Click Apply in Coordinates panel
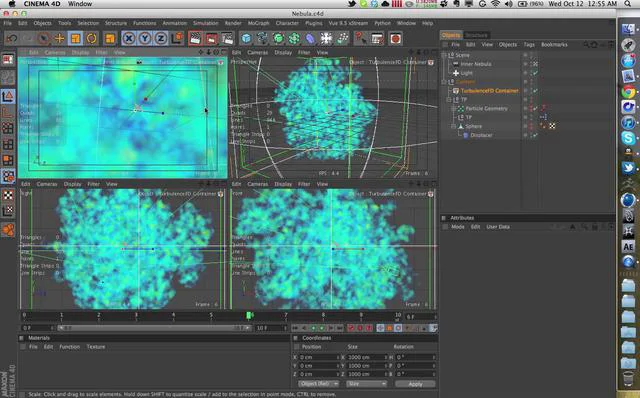 click(415, 384)
